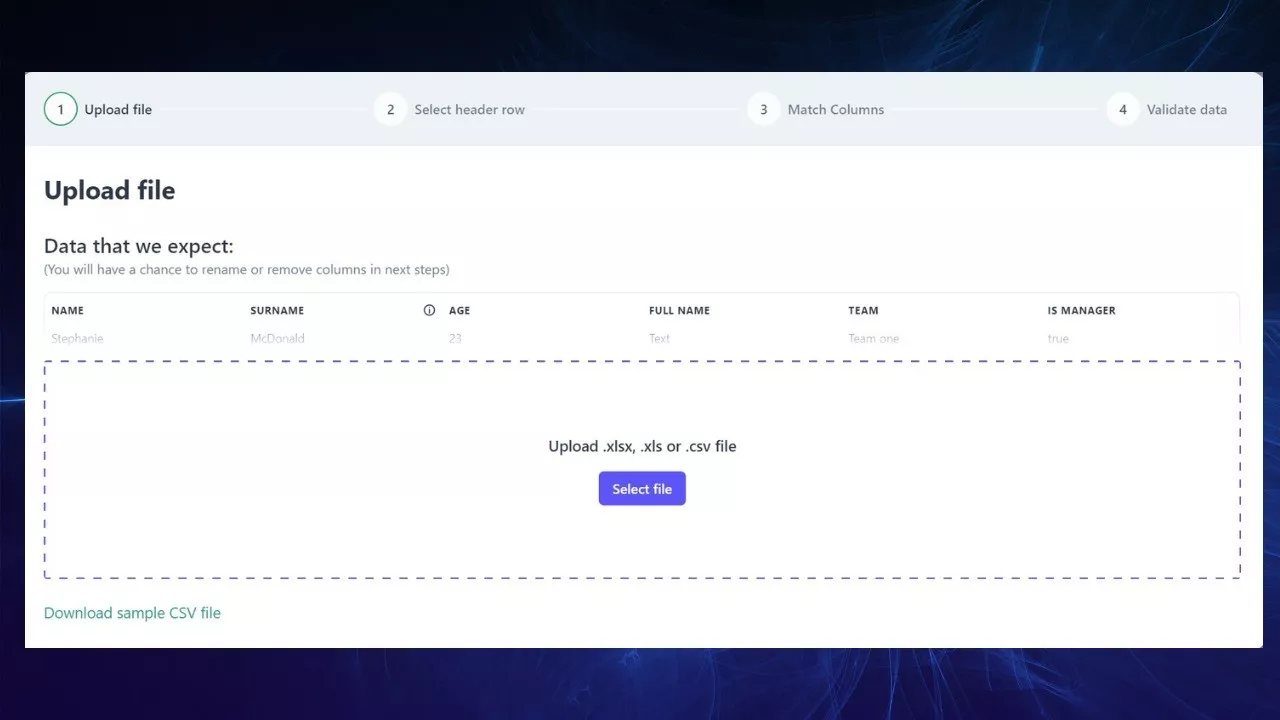Jump to the "Validate data" step

click(1186, 110)
